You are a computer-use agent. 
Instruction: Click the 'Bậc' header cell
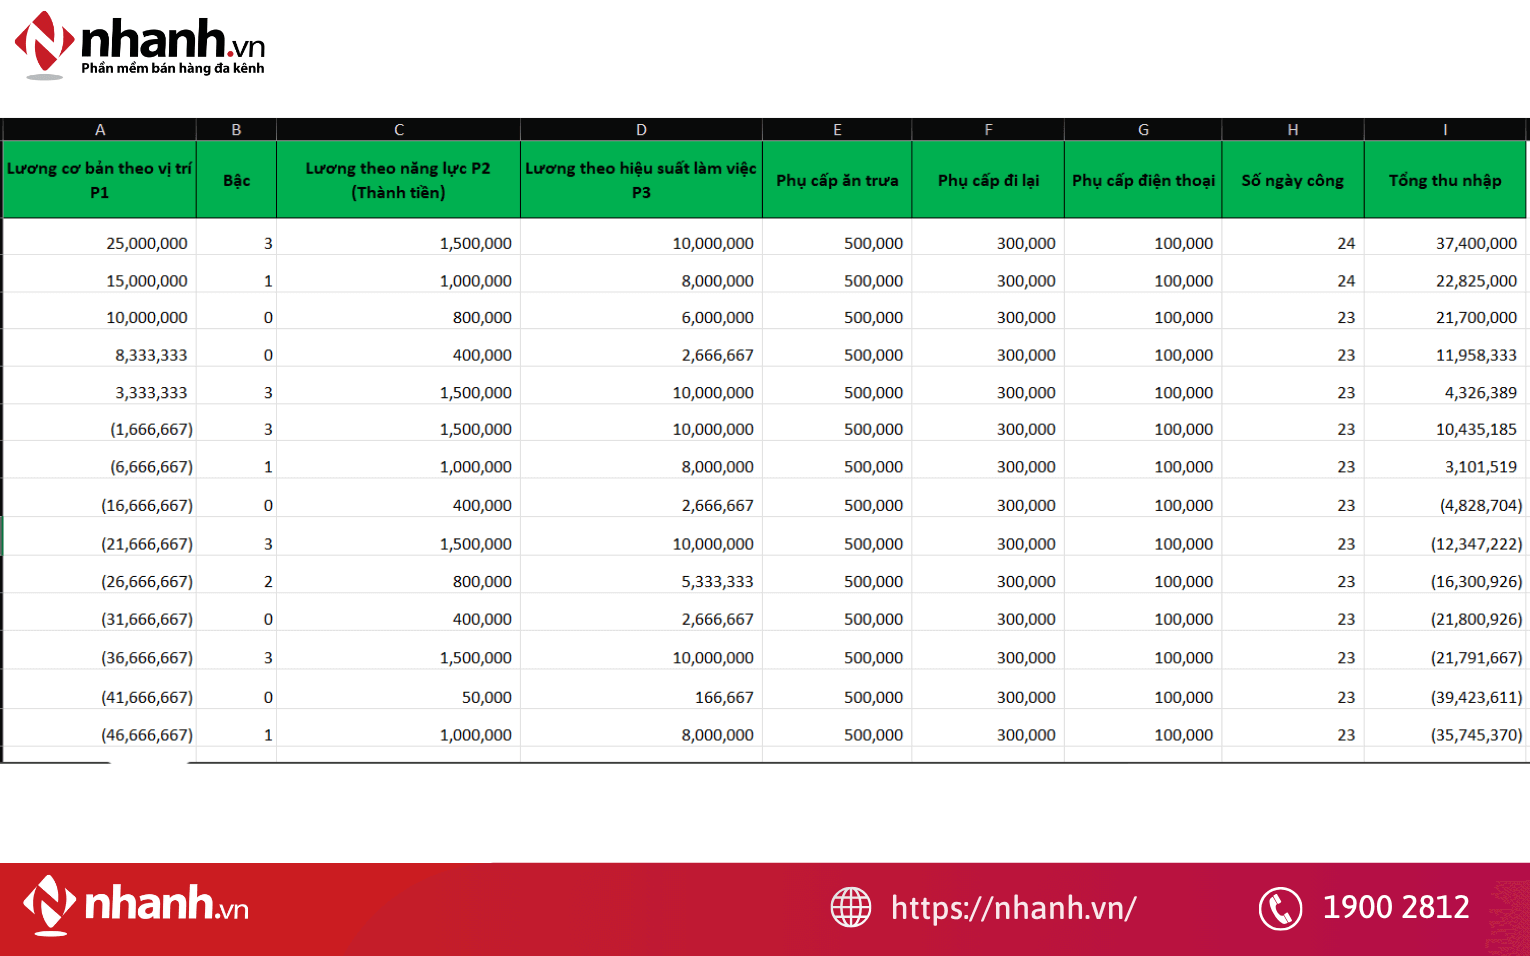click(x=236, y=180)
